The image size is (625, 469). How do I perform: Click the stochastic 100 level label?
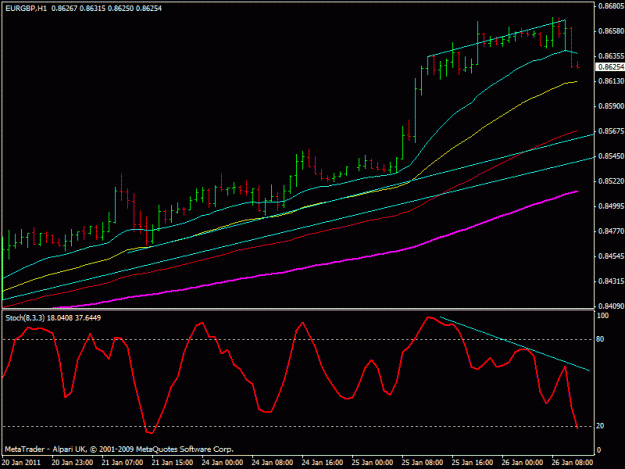click(x=602, y=316)
